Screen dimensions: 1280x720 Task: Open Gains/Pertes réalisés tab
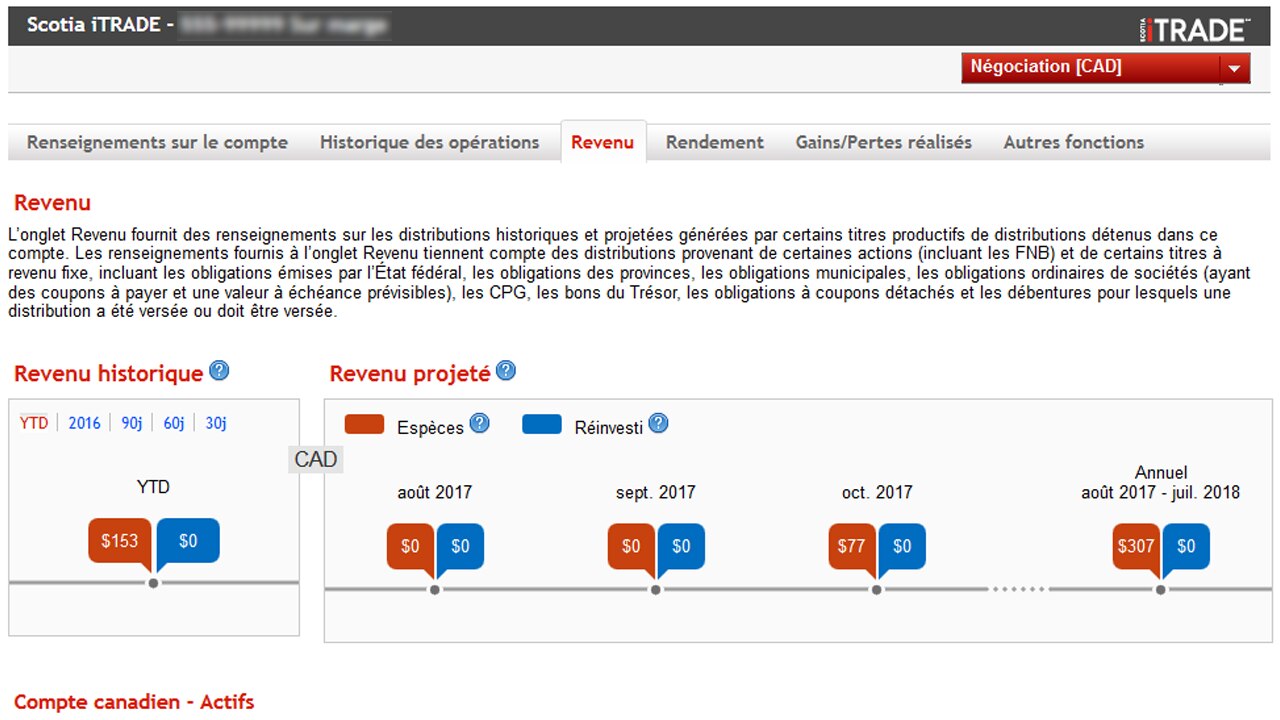point(884,142)
